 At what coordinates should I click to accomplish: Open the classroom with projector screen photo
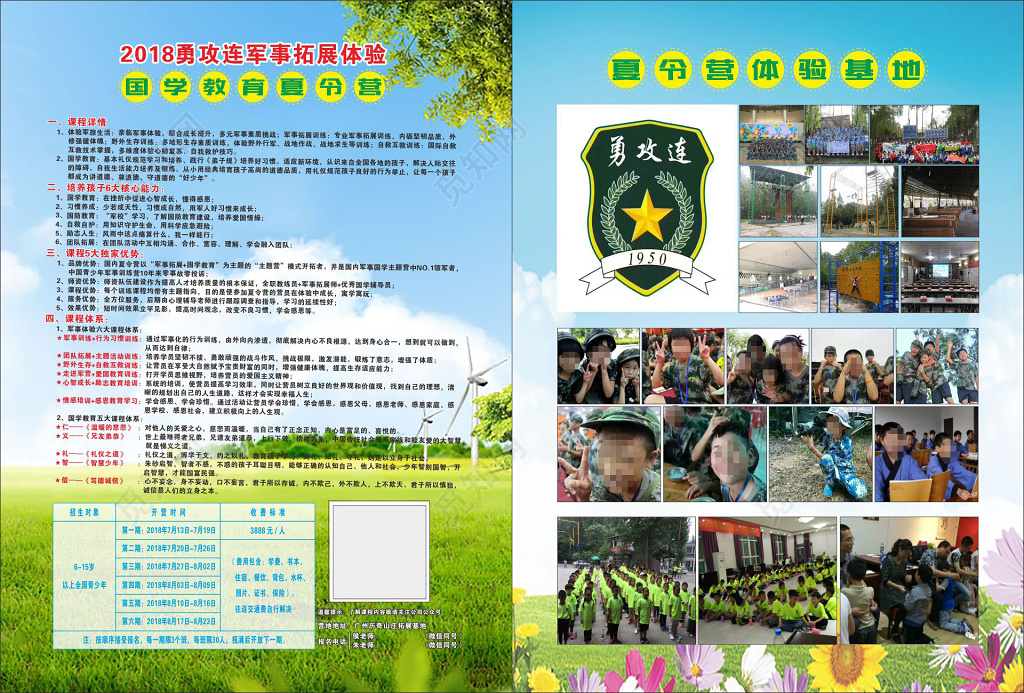pos(940,277)
